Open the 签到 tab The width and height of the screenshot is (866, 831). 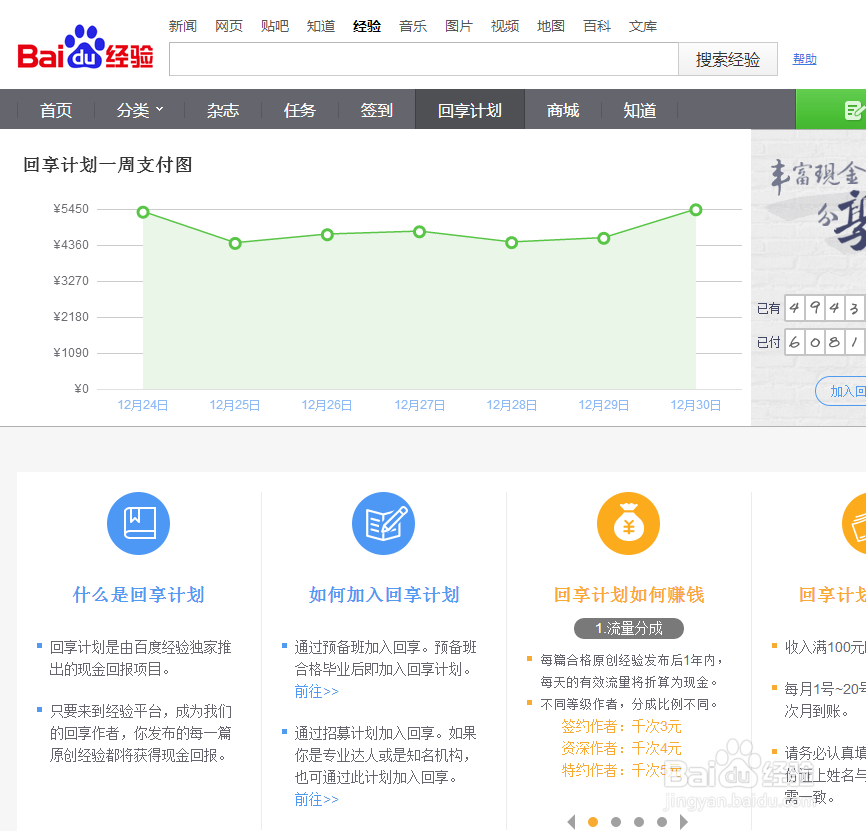click(x=376, y=110)
